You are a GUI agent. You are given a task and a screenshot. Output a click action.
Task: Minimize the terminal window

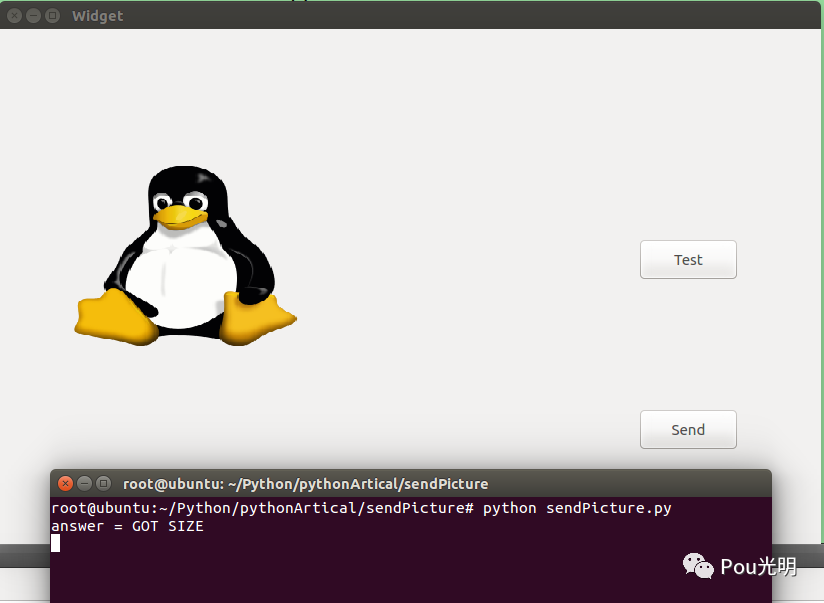85,483
